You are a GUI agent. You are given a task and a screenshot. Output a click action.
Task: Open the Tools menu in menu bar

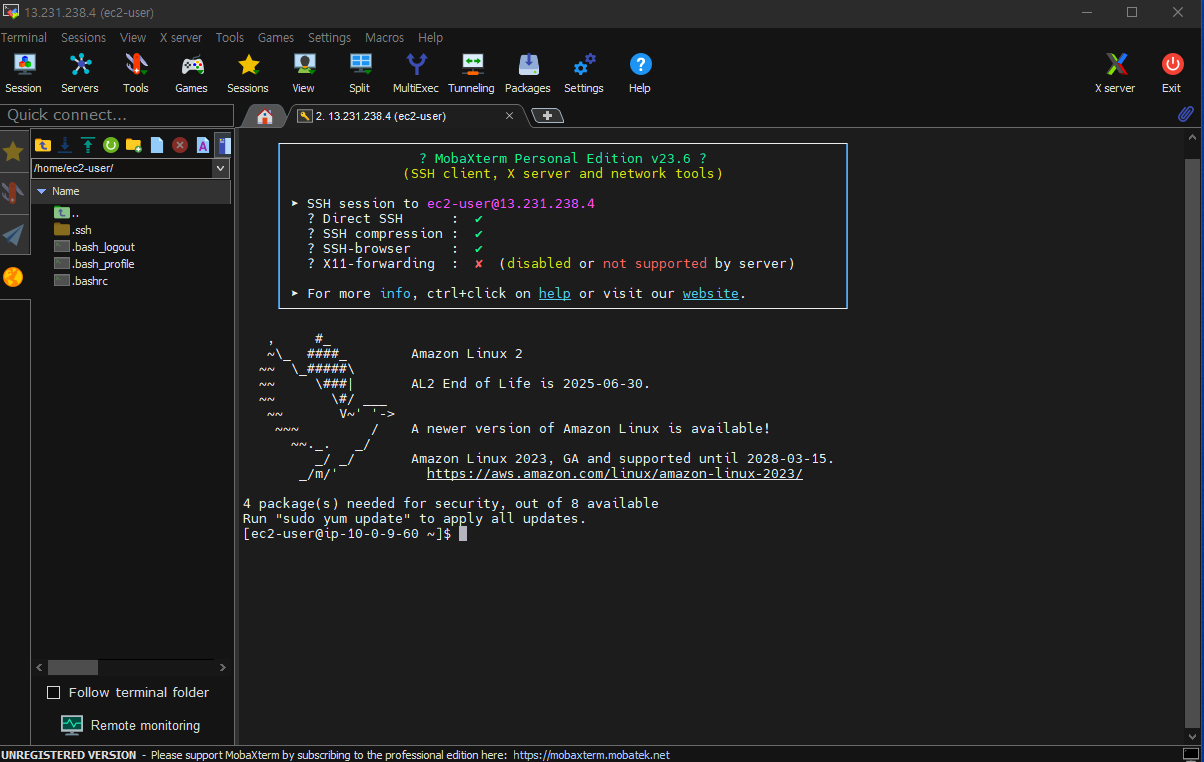point(230,37)
